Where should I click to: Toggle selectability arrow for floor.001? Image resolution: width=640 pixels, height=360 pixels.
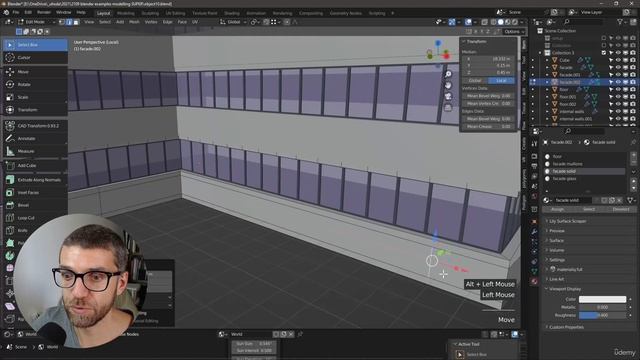[611, 97]
